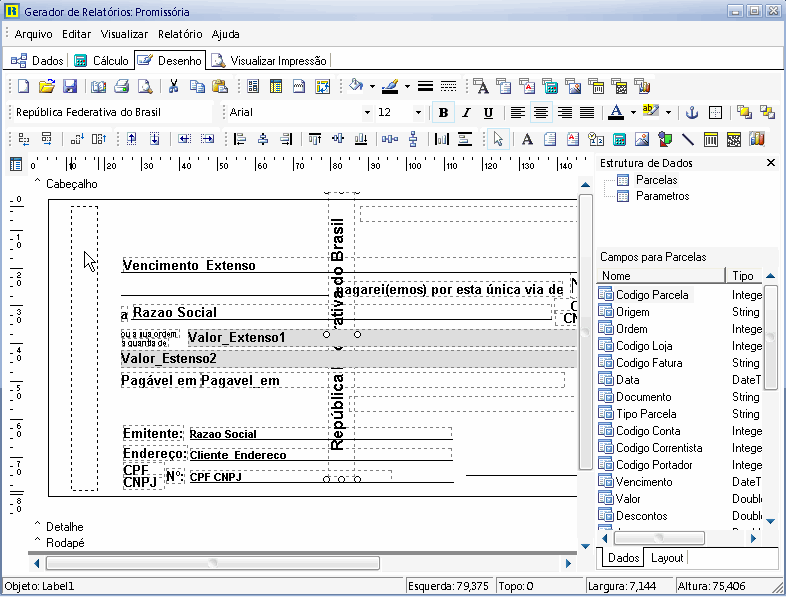
Task: Click the align left edges icon
Action: [x=240, y=139]
